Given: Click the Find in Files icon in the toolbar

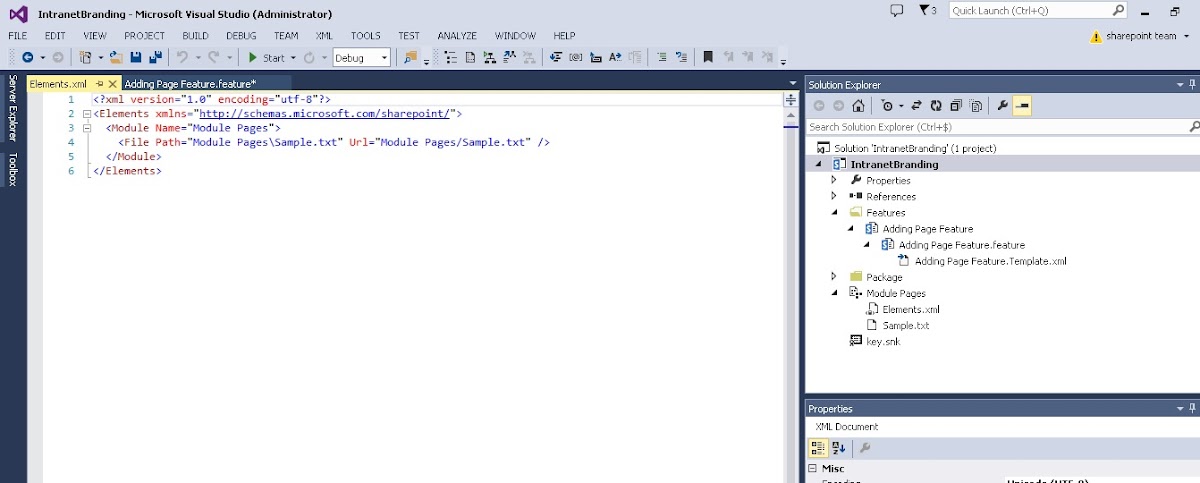Looking at the screenshot, I should (x=410, y=57).
